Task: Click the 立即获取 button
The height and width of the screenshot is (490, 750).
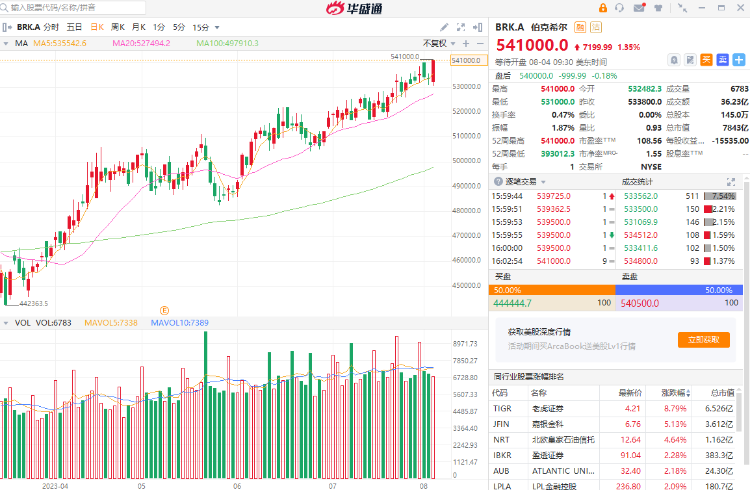Action: coord(704,340)
